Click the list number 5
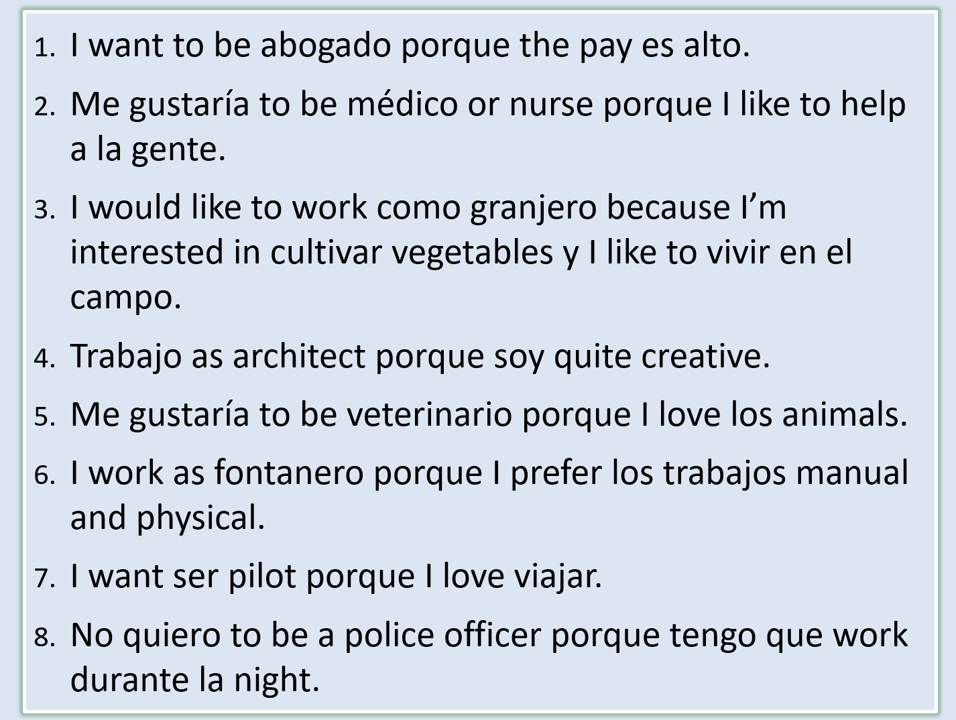Screen dimensions: 956x720 pos(45,417)
